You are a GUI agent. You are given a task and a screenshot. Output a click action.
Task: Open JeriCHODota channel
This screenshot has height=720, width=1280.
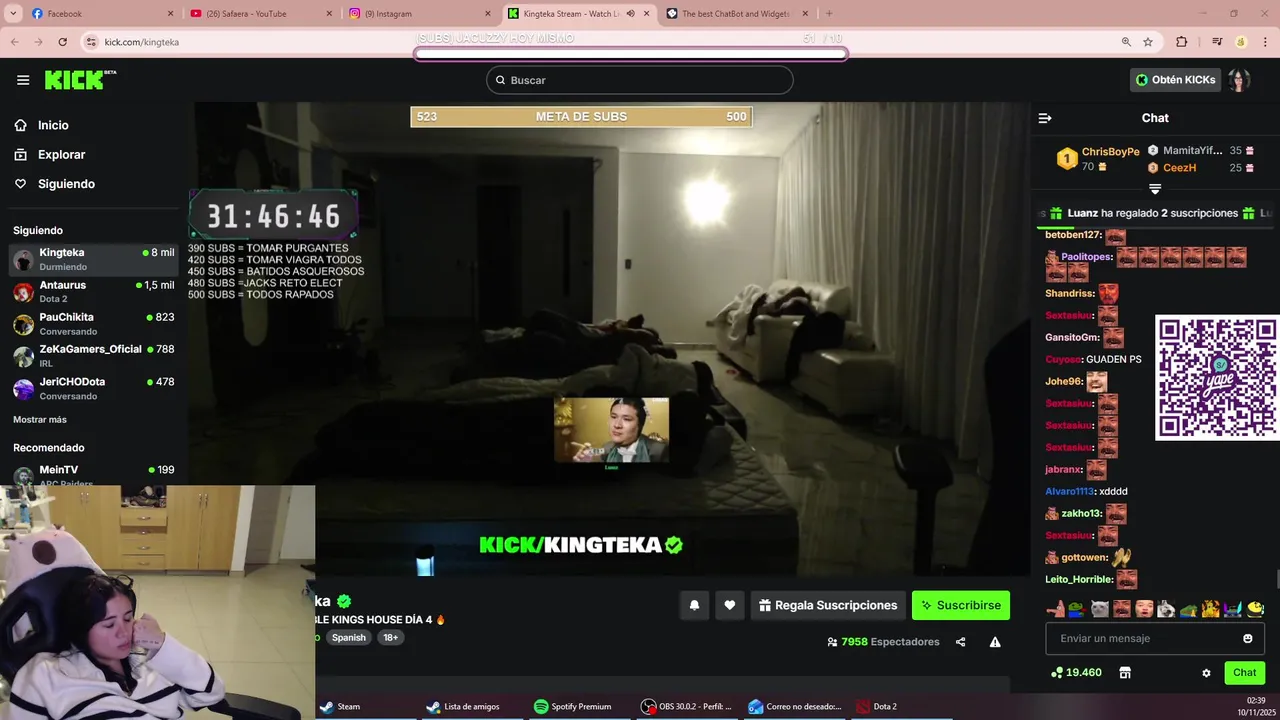click(93, 388)
